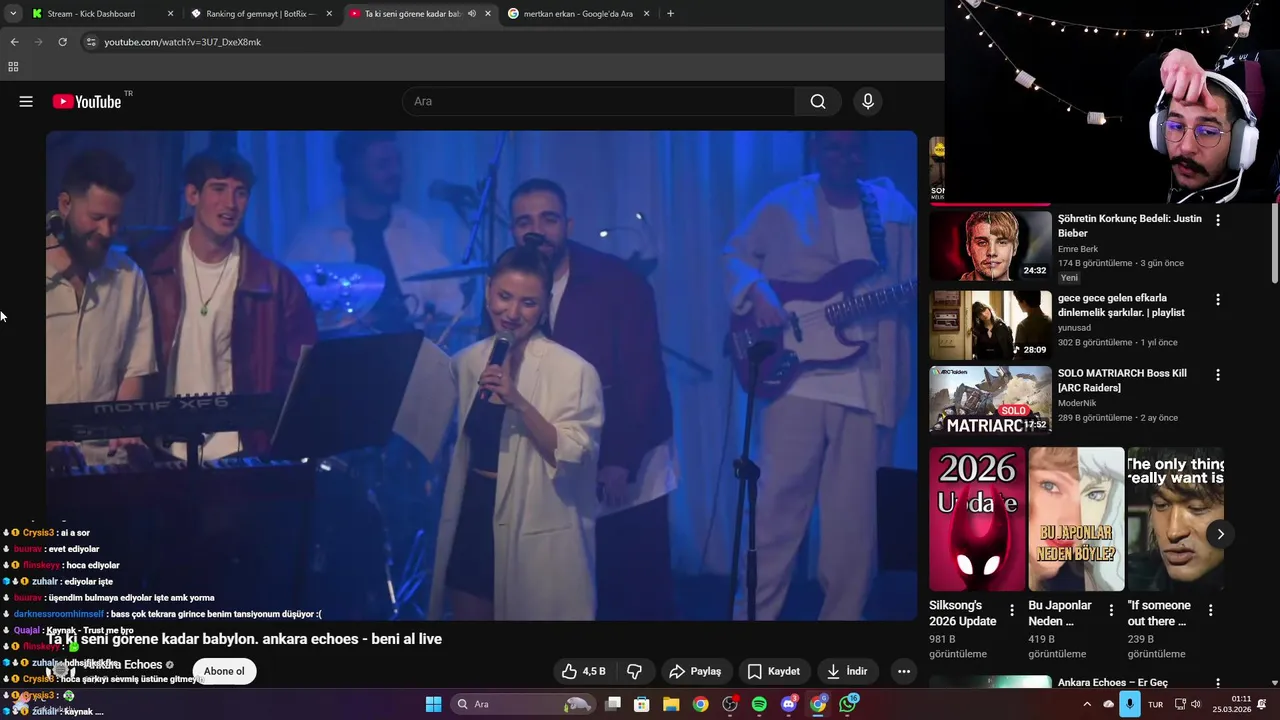Viewport: 1280px width, 720px height.
Task: Close the Kick Dashboard tab
Action: pos(170,14)
